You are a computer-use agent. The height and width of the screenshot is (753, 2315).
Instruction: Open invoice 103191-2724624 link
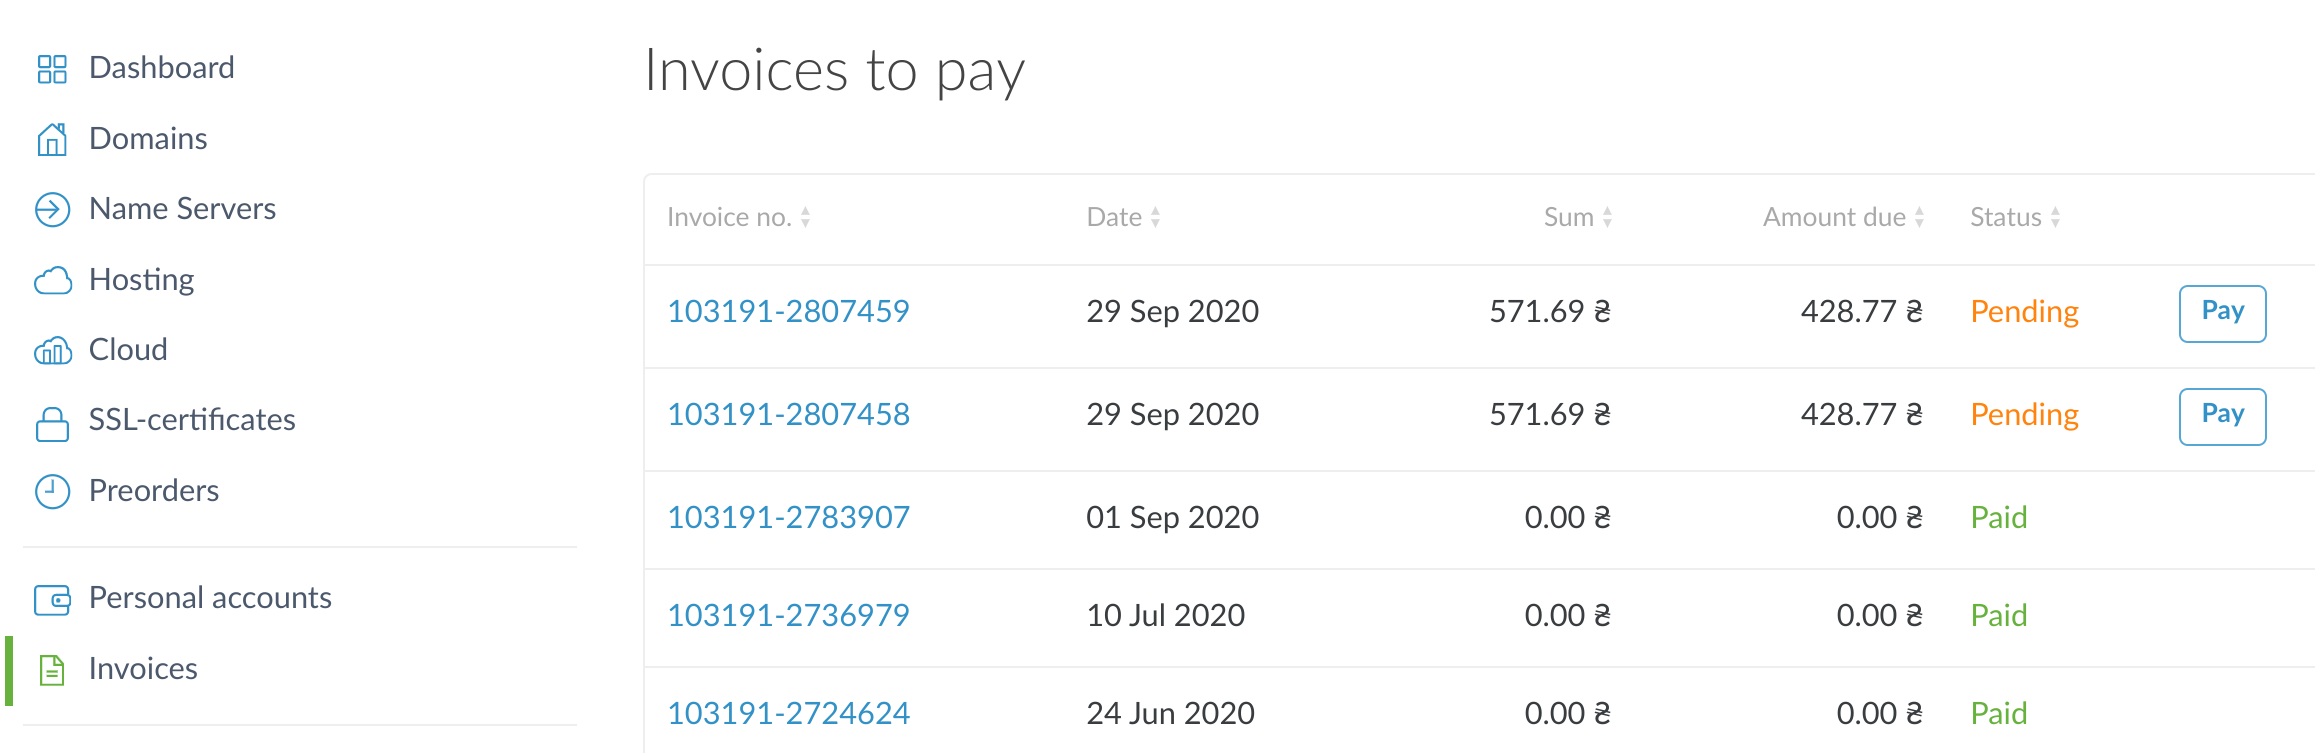(788, 713)
